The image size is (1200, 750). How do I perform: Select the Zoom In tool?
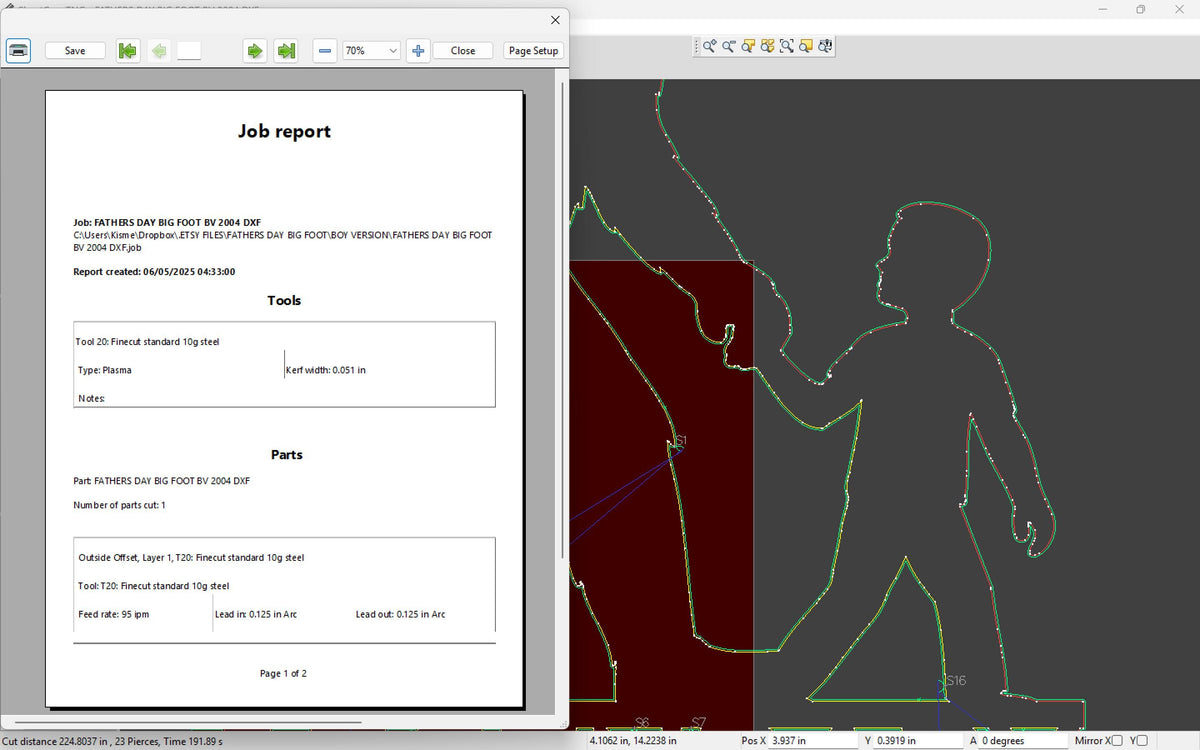709,46
